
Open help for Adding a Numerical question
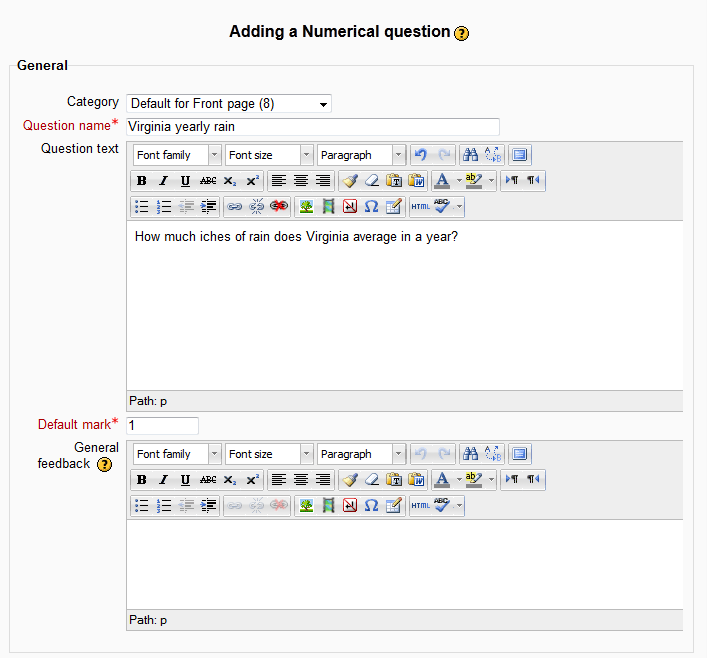coord(461,33)
